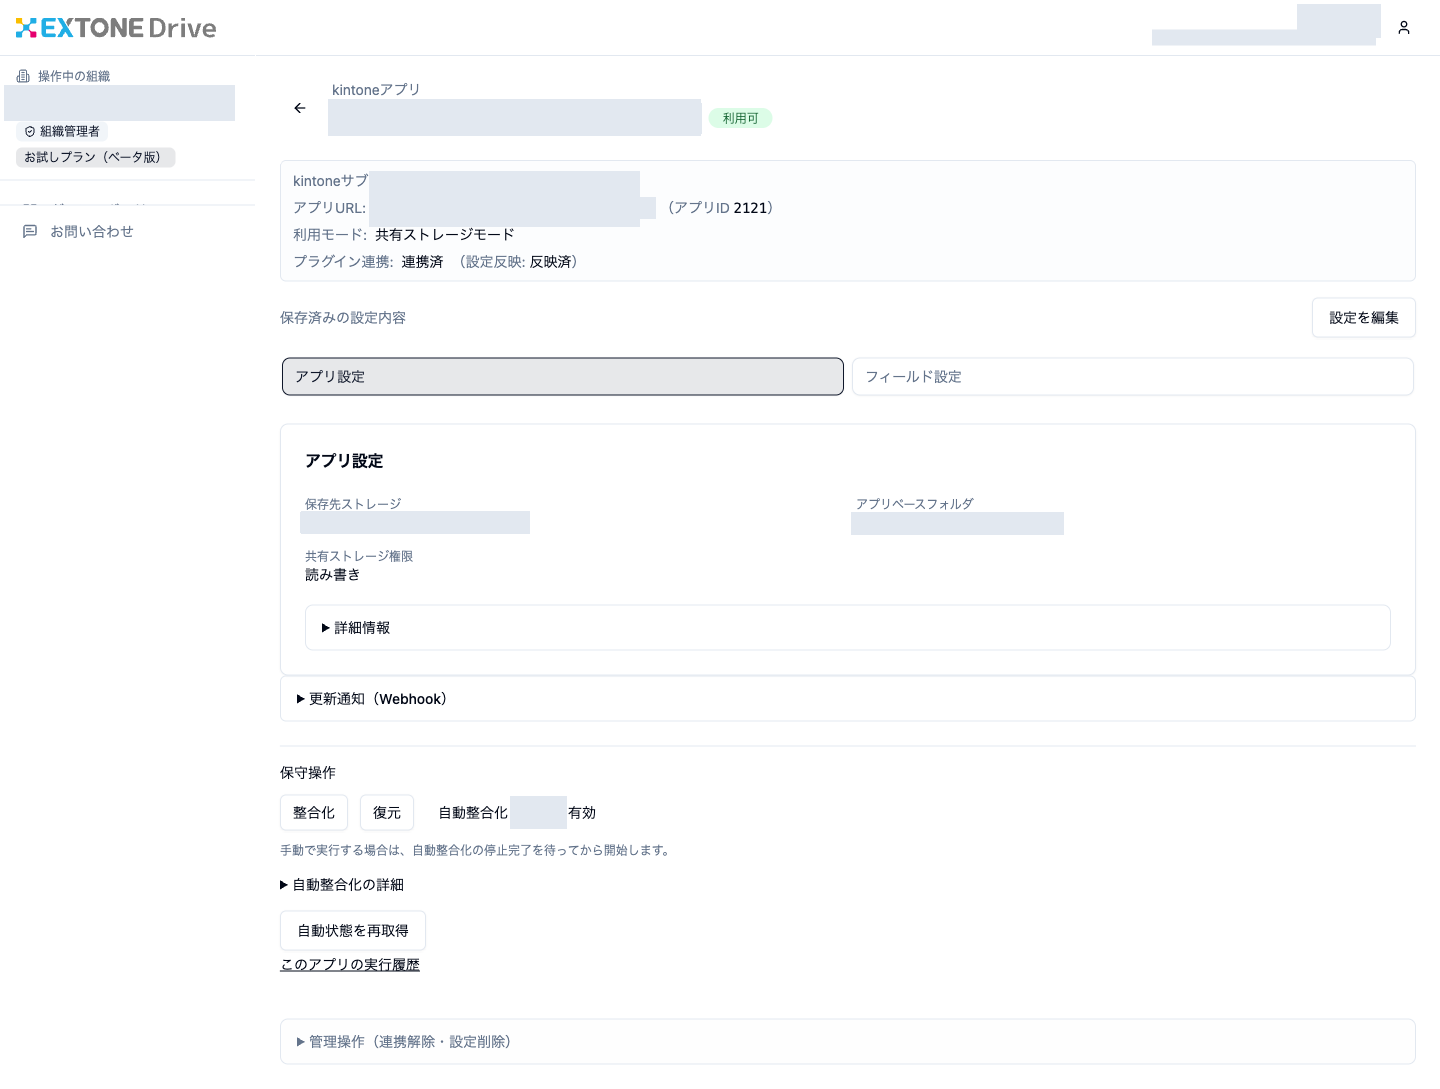Click the 設定を編集 button
This screenshot has height=1089, width=1440.
(x=1364, y=318)
